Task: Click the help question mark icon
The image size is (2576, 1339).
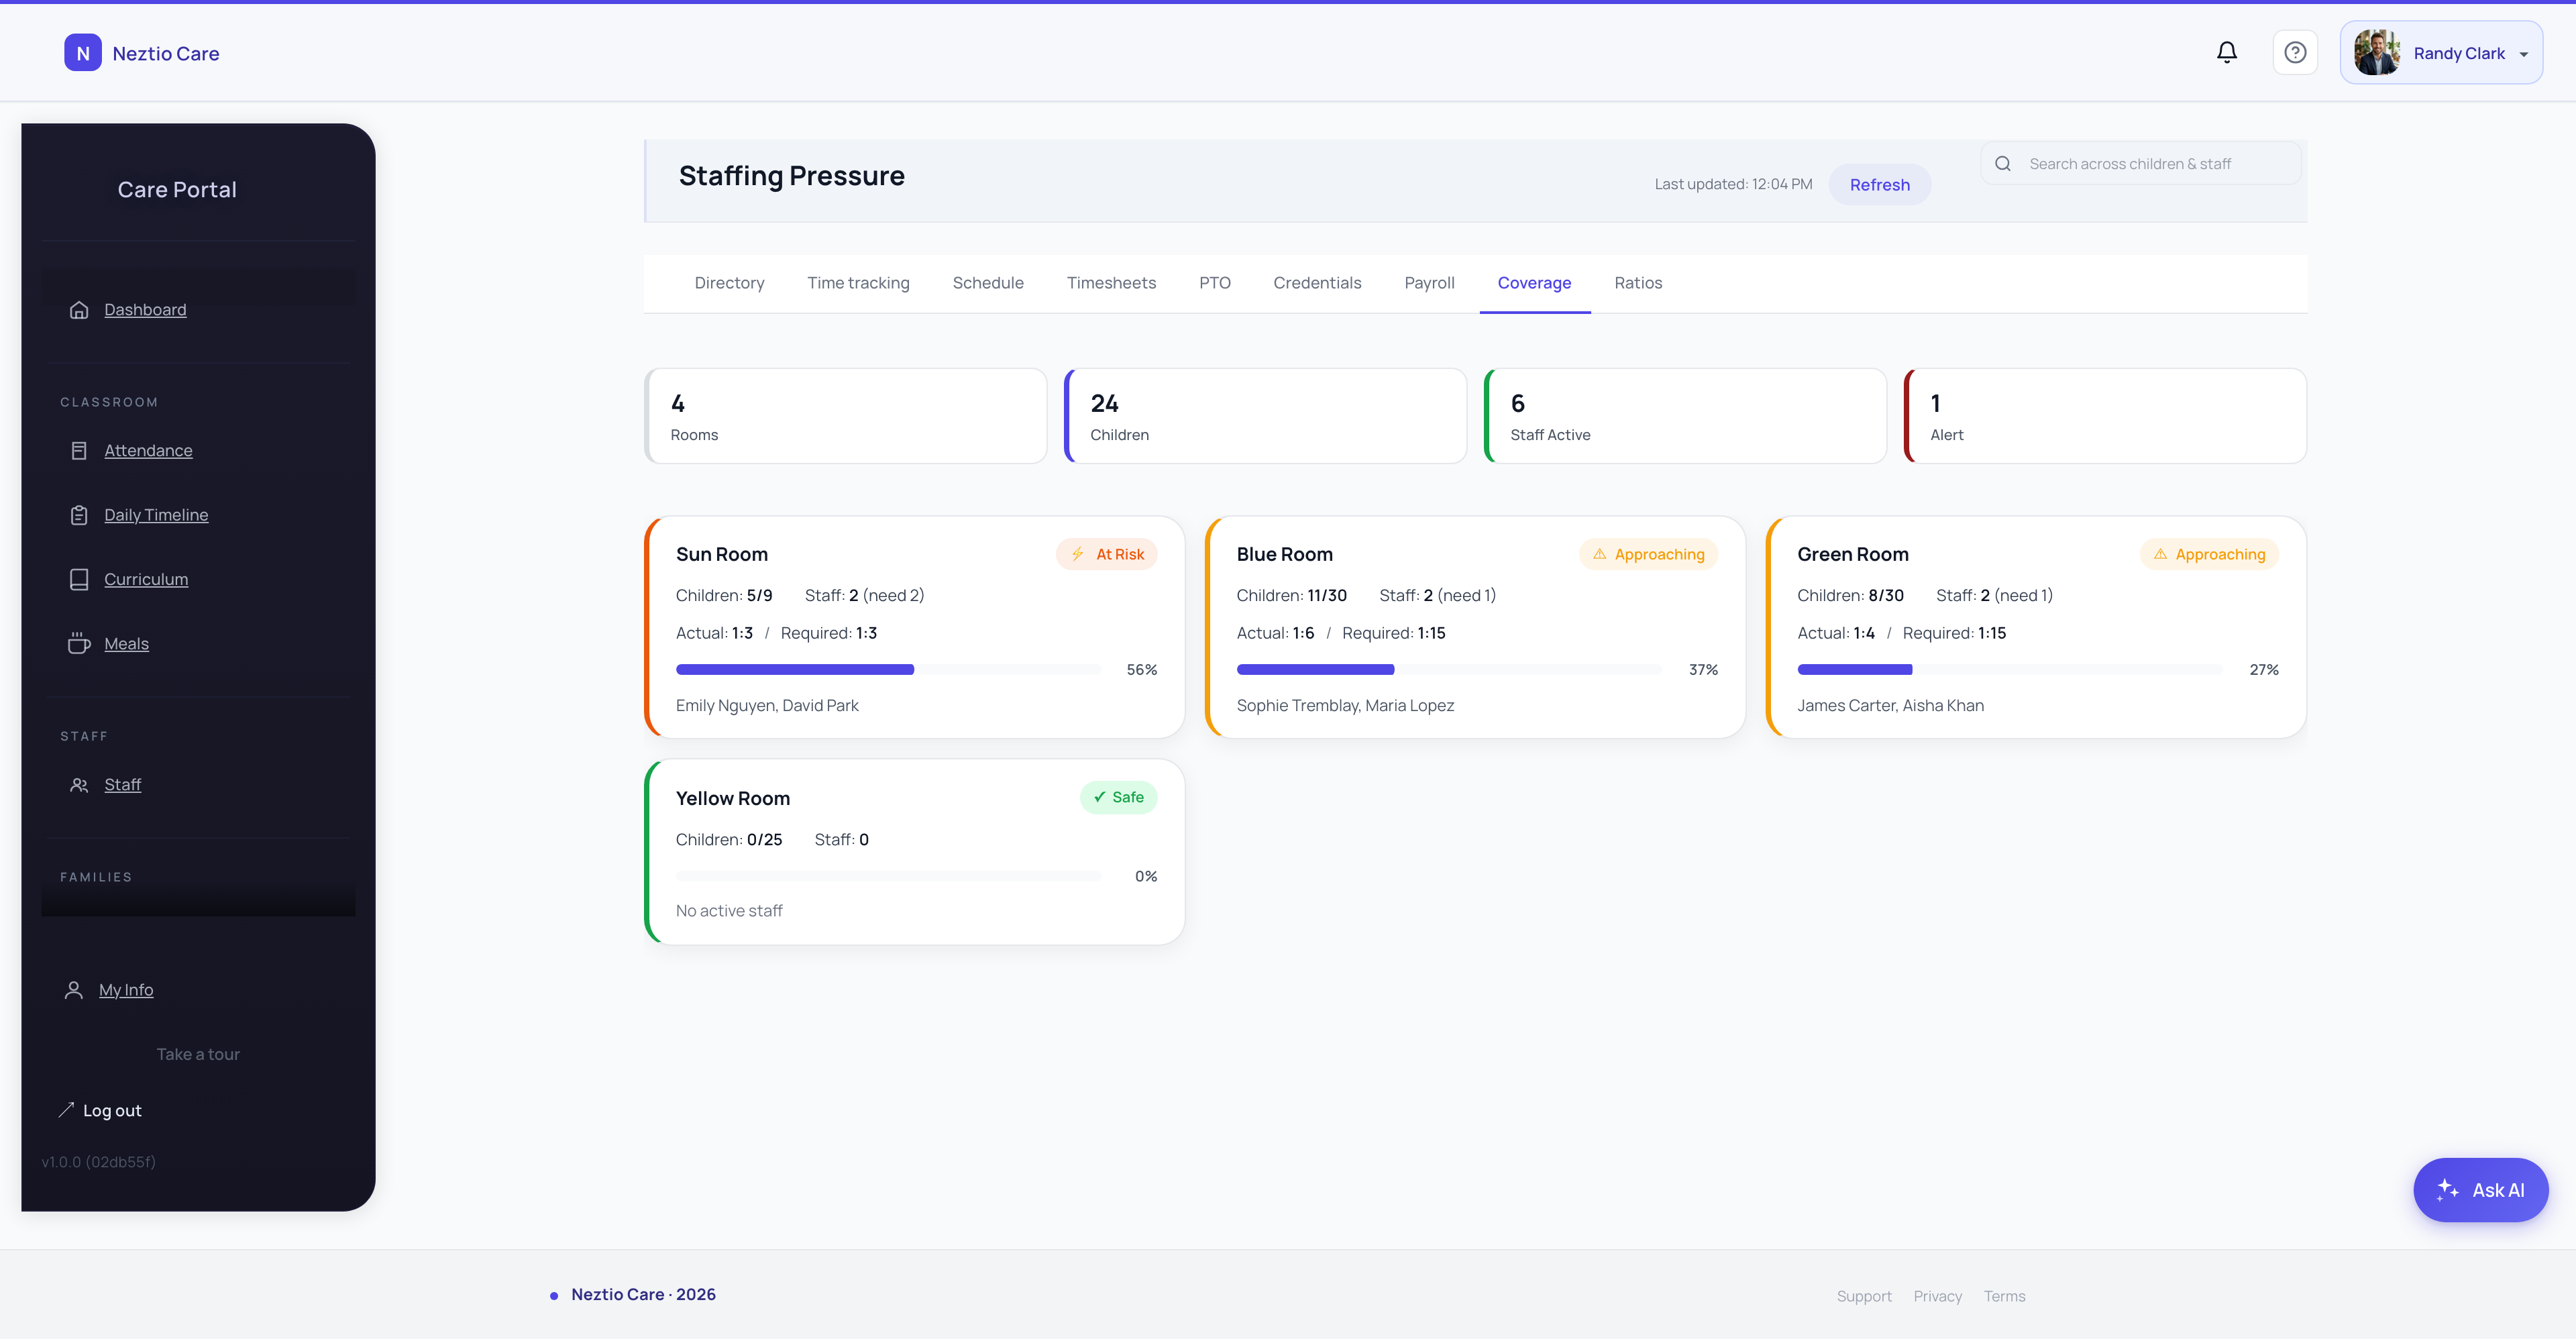Action: [x=2295, y=52]
